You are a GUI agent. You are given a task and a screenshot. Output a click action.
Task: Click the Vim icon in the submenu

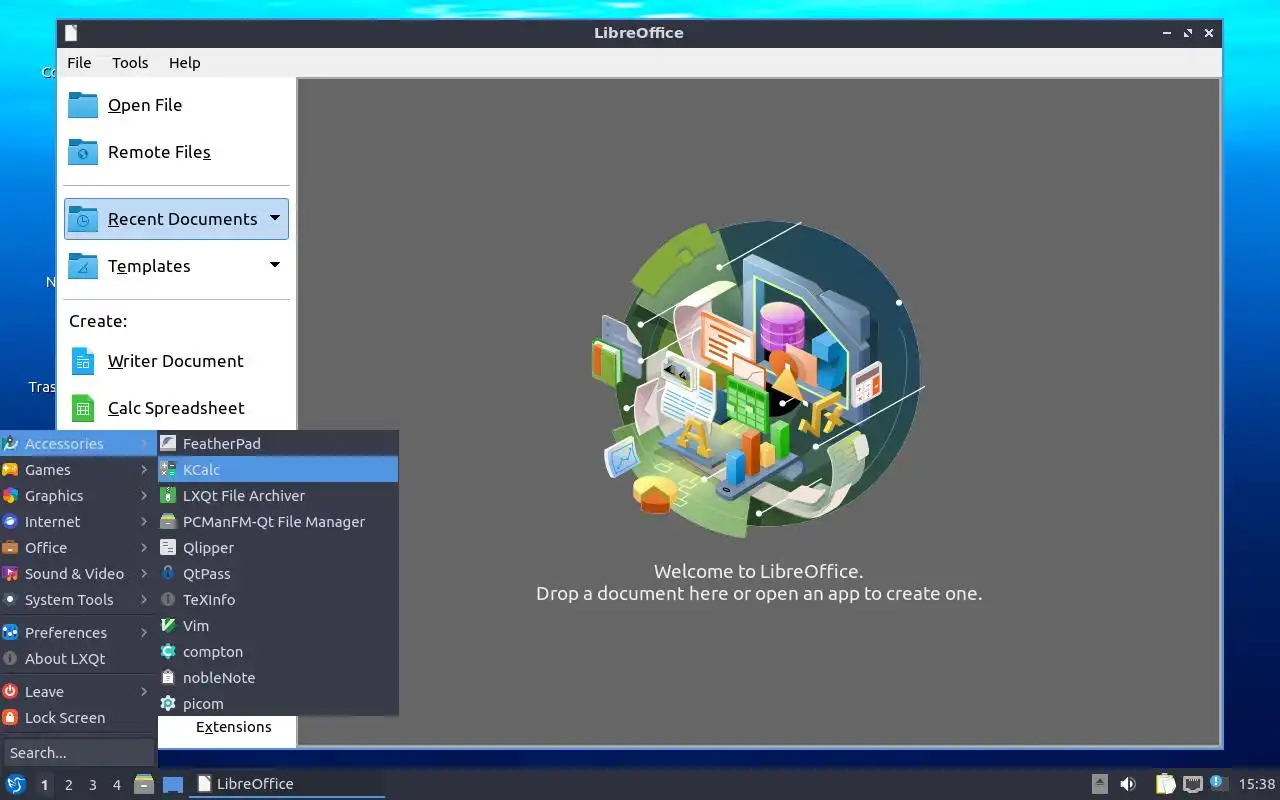pyautogui.click(x=168, y=625)
